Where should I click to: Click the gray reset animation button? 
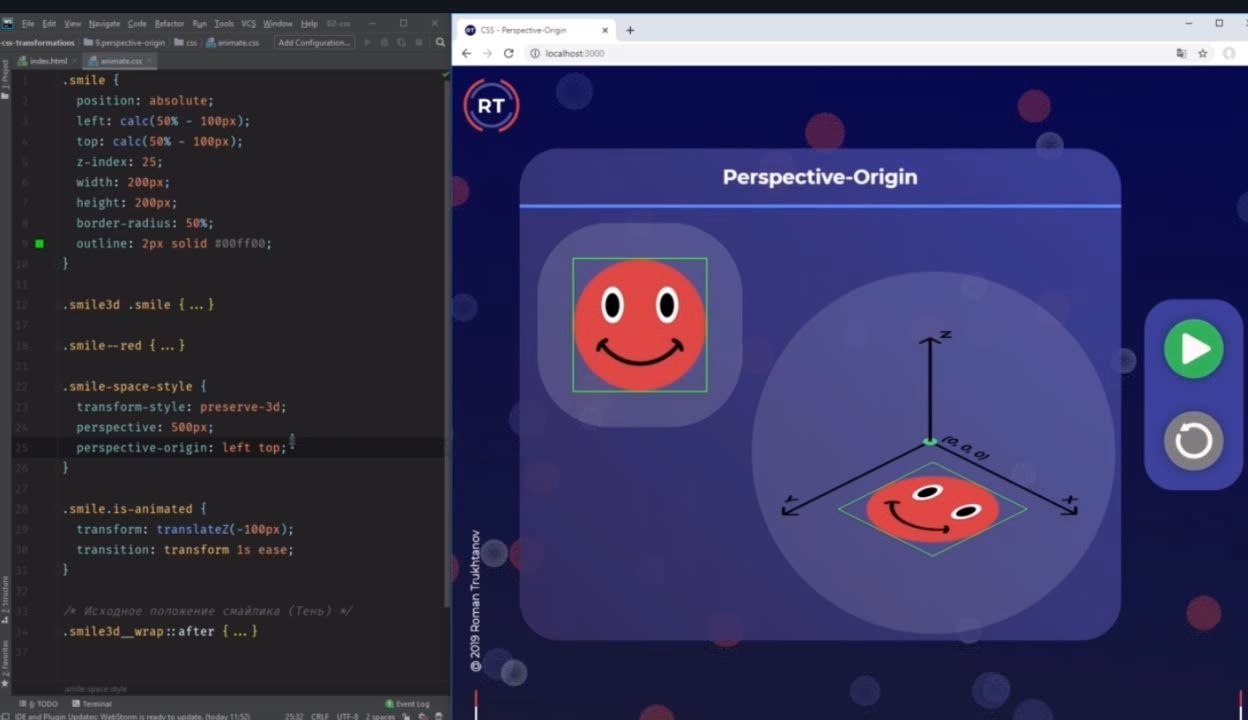click(1194, 440)
